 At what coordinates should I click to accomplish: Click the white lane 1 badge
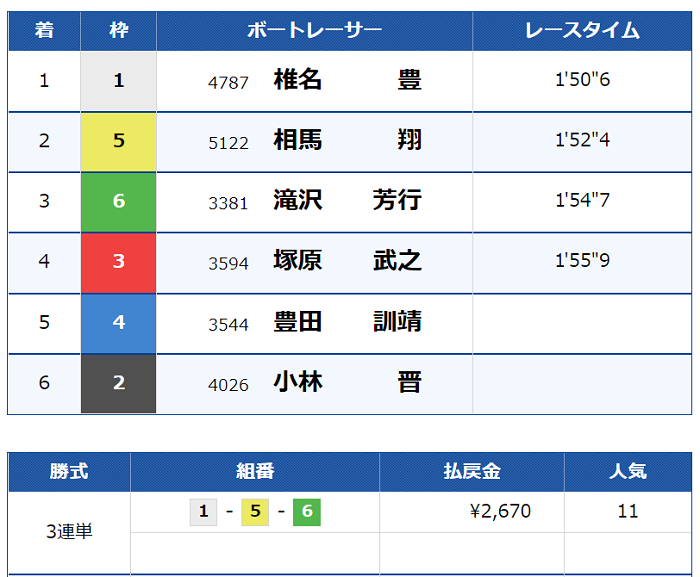(118, 81)
